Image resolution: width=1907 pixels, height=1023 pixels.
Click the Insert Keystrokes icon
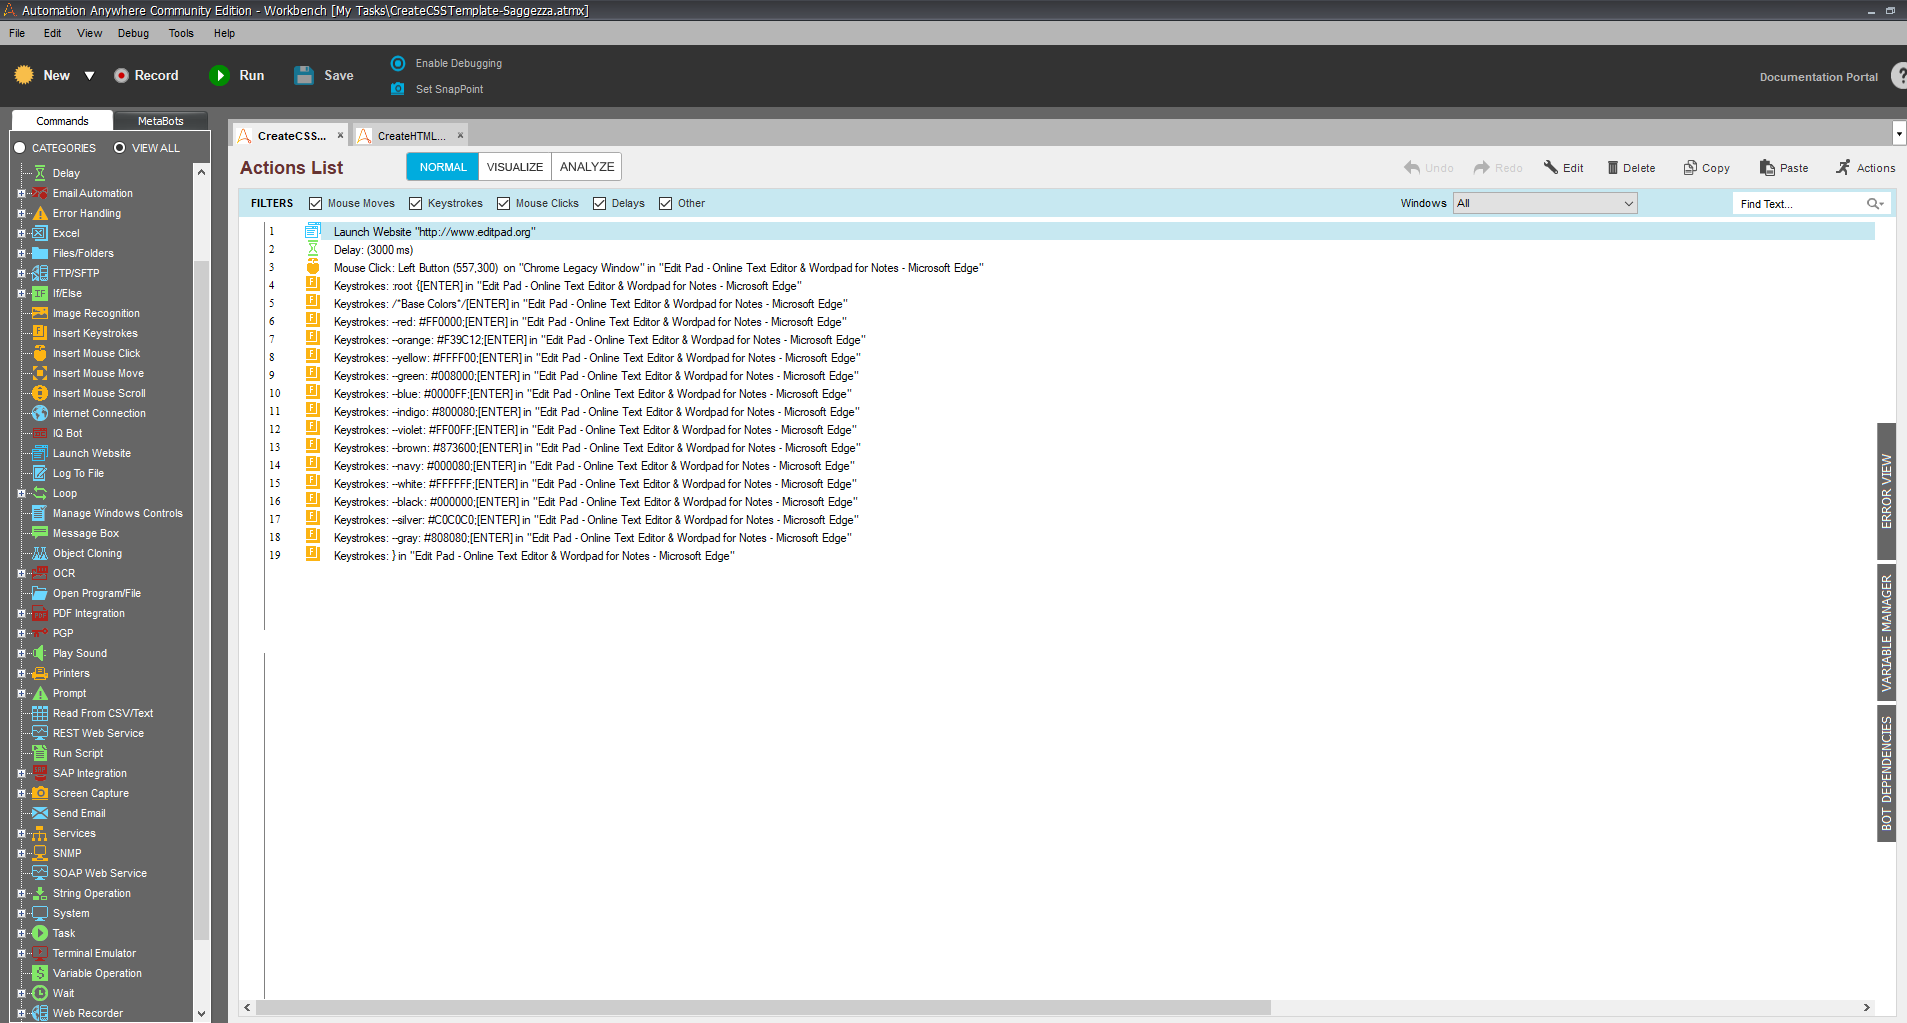[40, 333]
